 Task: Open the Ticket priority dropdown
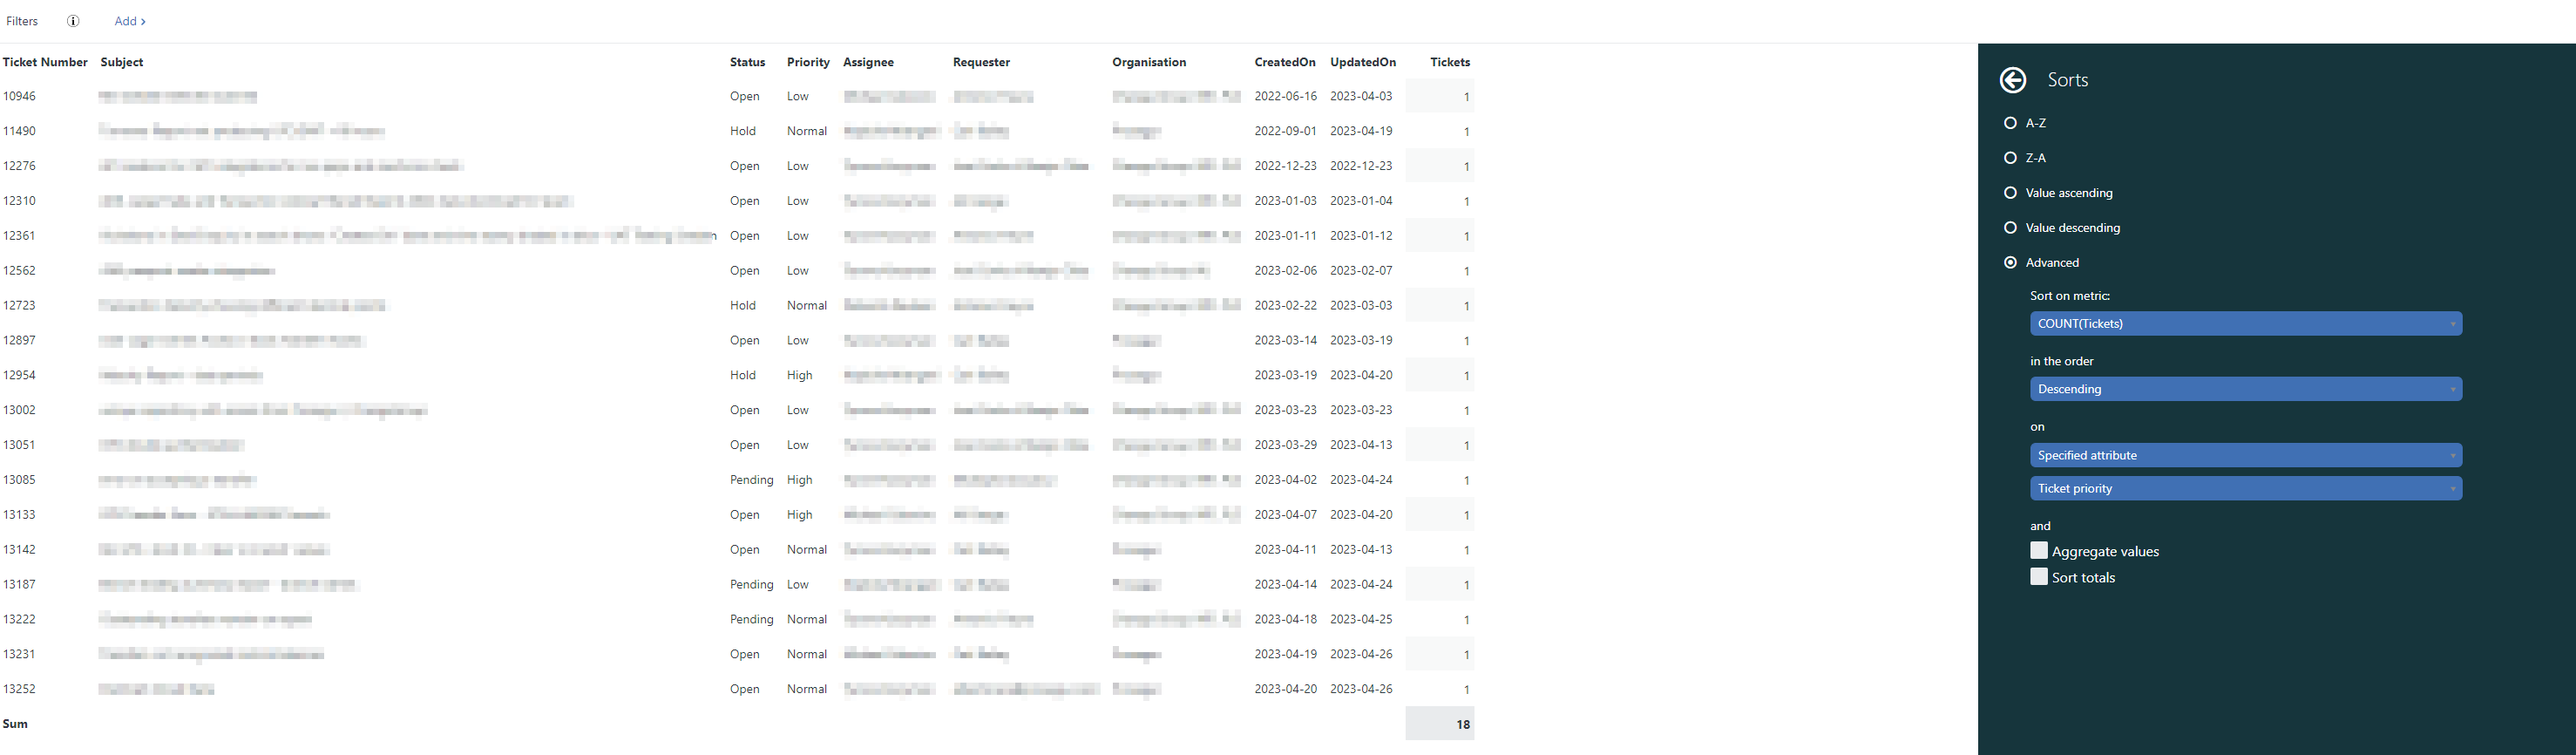click(x=2245, y=489)
